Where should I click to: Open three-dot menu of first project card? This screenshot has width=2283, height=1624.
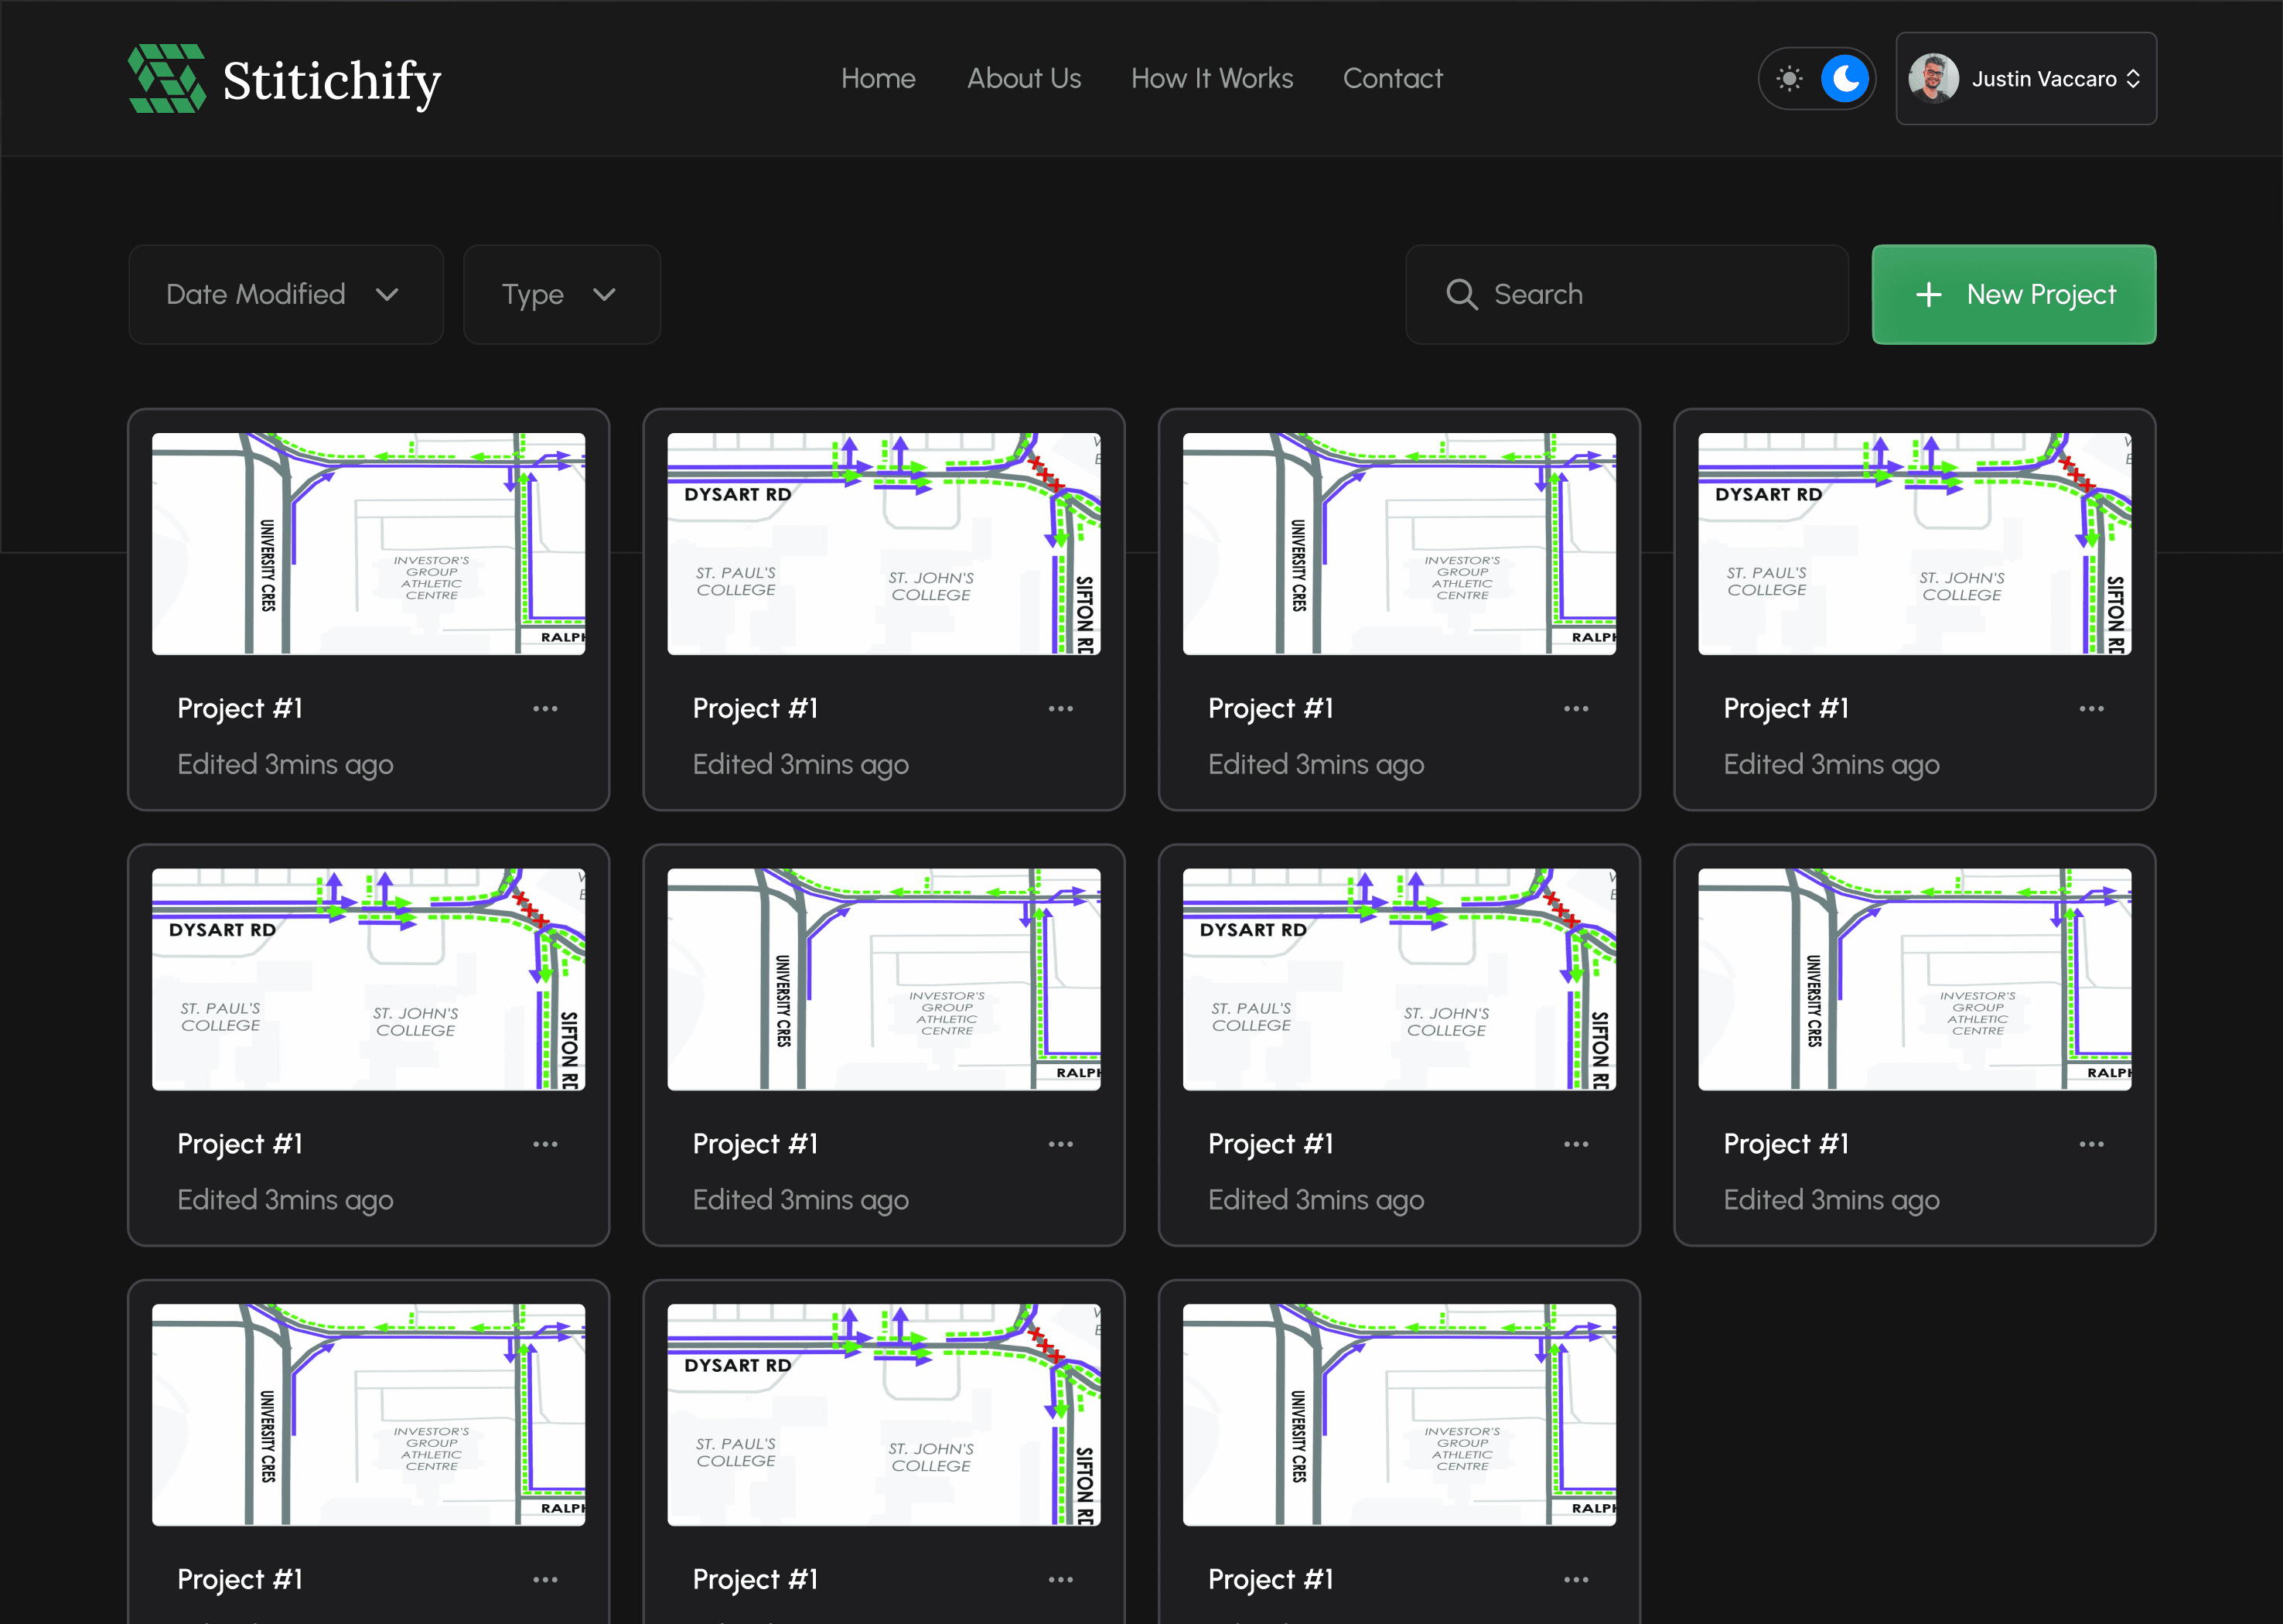tap(545, 708)
